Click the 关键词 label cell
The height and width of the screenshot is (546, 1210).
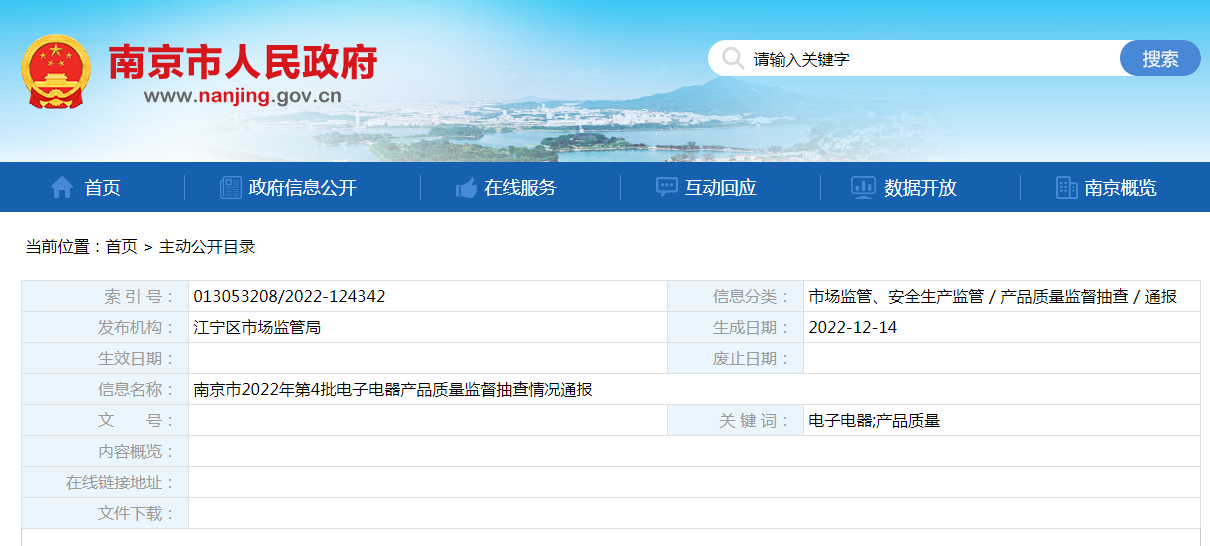[x=736, y=420]
